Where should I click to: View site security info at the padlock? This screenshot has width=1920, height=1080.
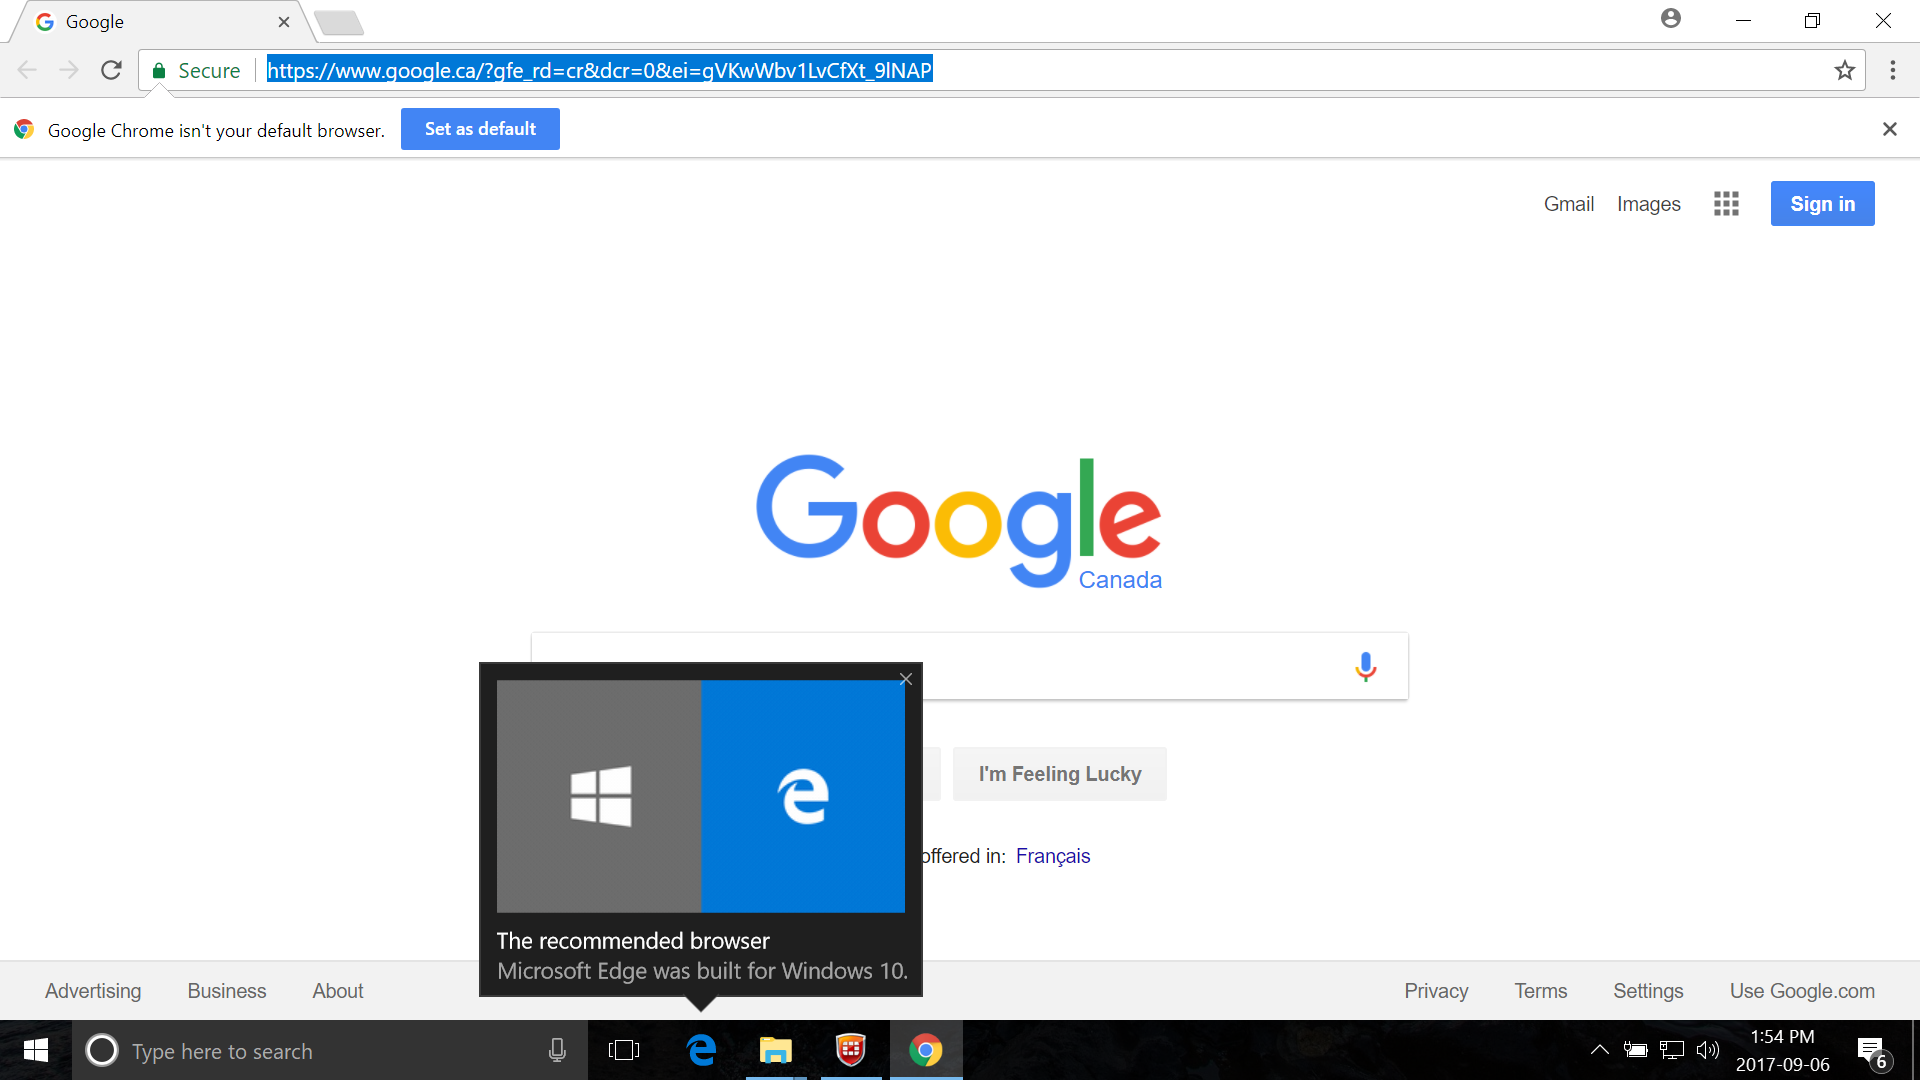tap(158, 70)
